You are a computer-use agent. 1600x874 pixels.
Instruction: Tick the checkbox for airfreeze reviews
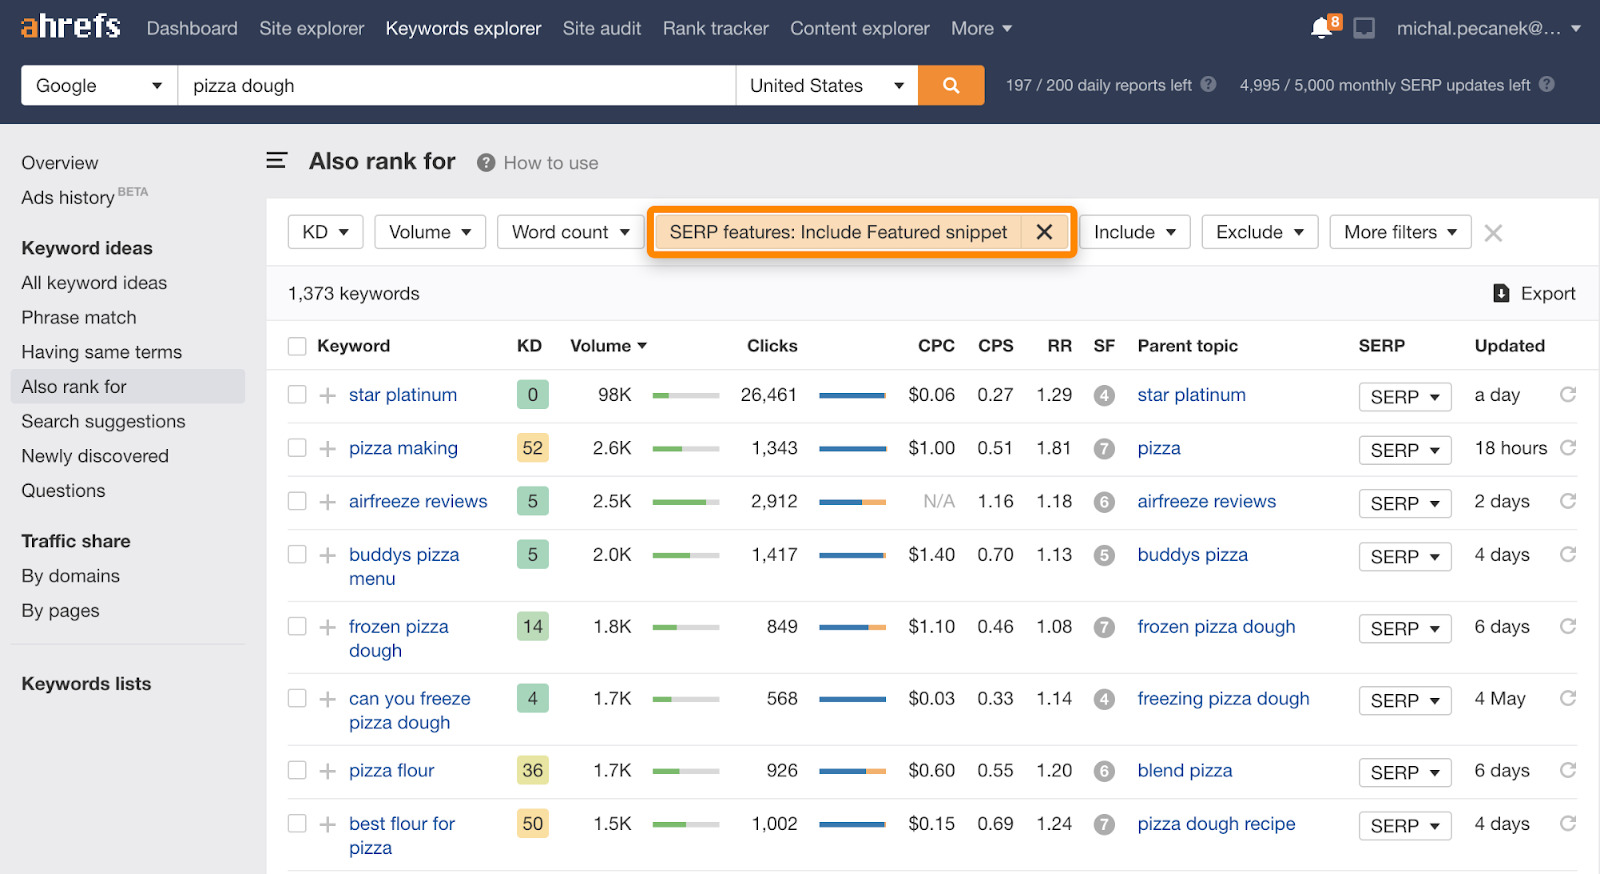coord(297,501)
